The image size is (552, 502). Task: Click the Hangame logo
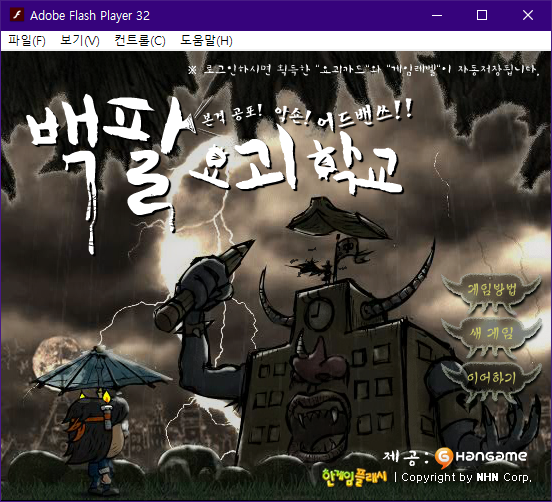coord(481,457)
